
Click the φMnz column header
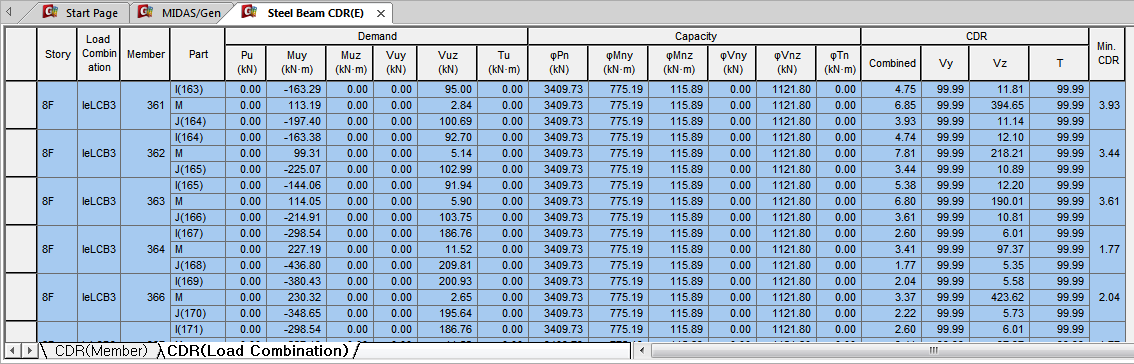[678, 62]
